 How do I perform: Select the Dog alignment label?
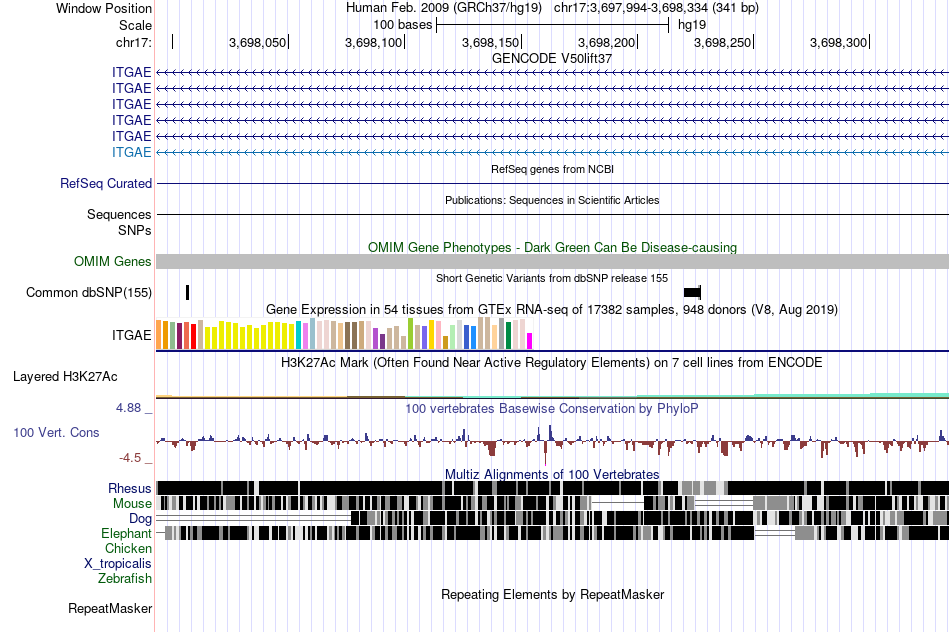click(140, 519)
